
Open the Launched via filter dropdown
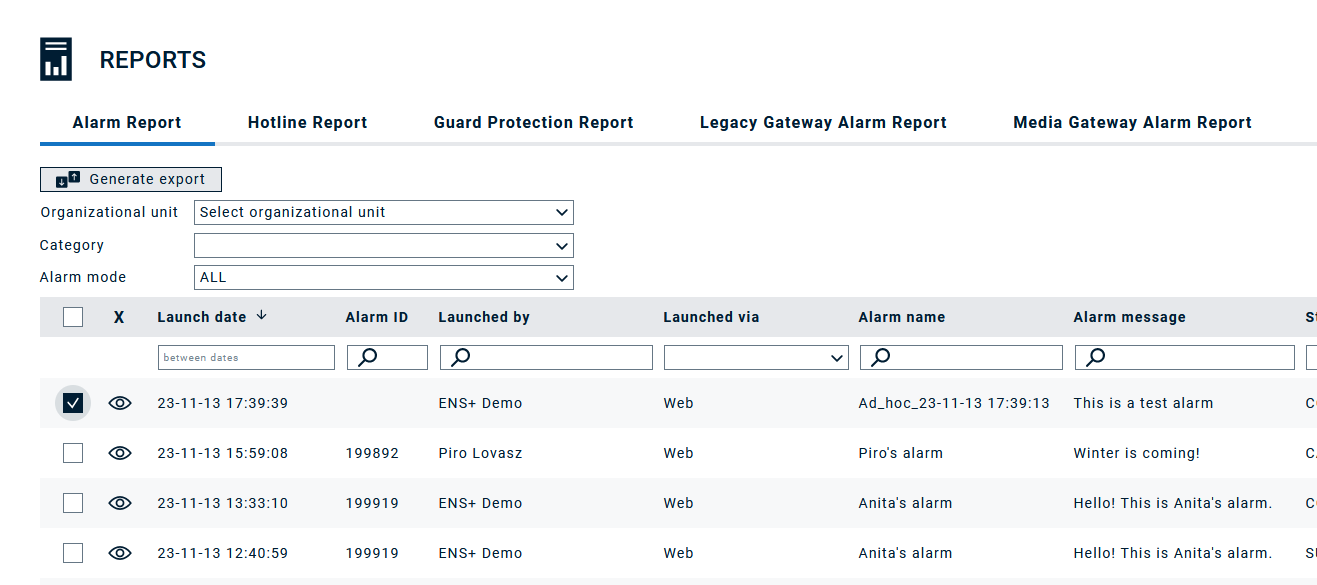click(x=756, y=358)
